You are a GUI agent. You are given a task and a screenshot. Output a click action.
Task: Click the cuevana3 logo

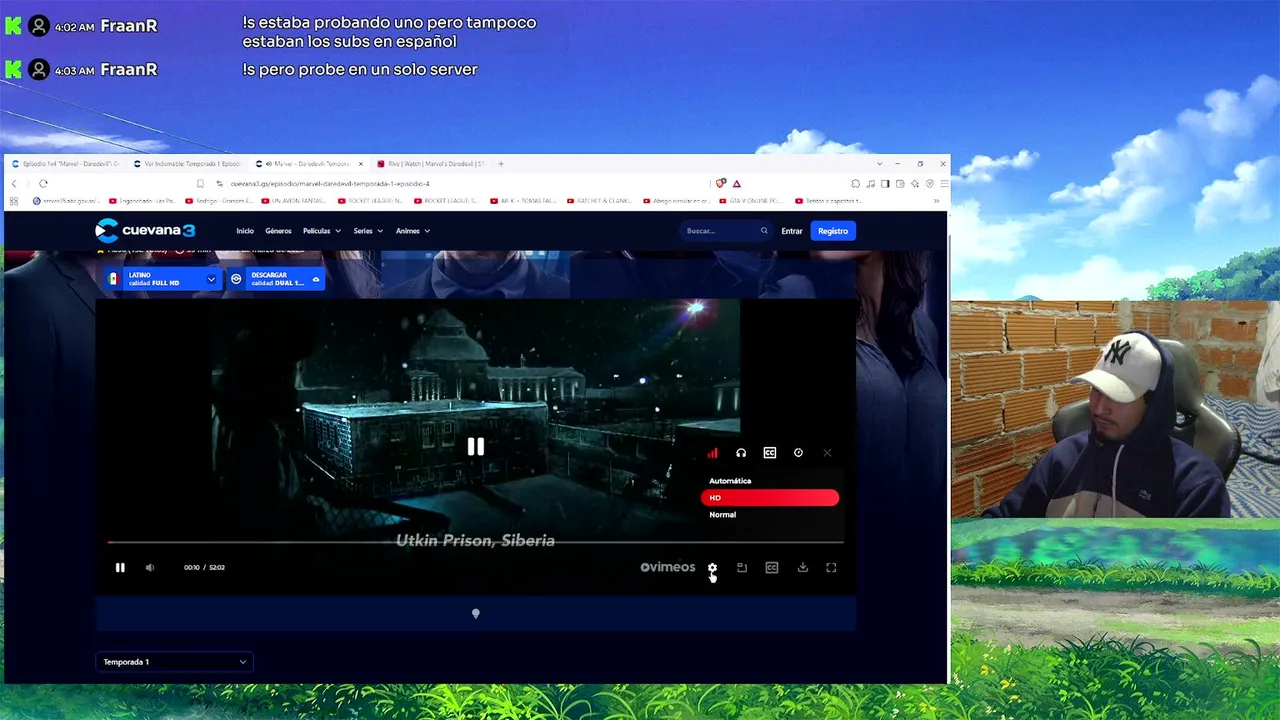[145, 230]
